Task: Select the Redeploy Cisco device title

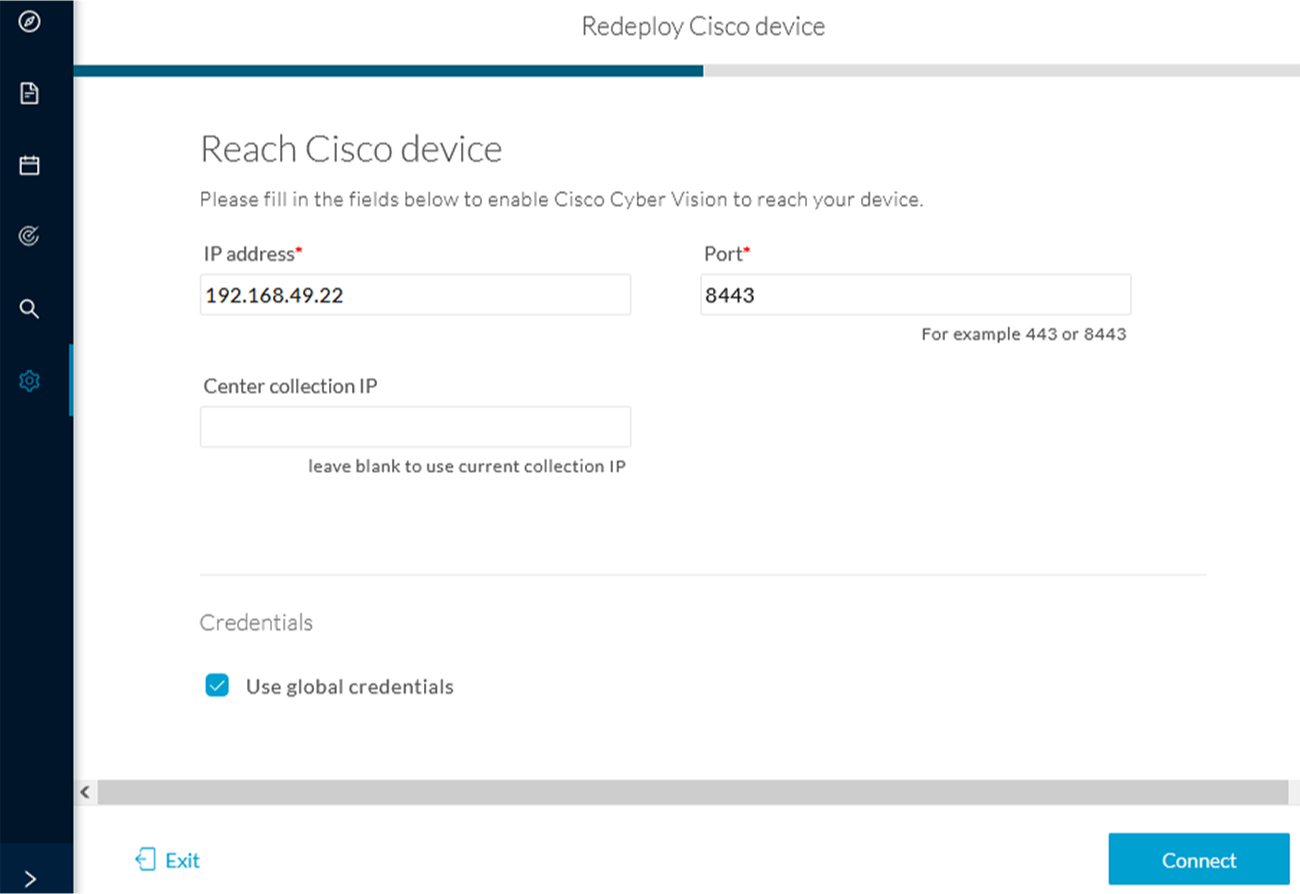Action: (703, 26)
